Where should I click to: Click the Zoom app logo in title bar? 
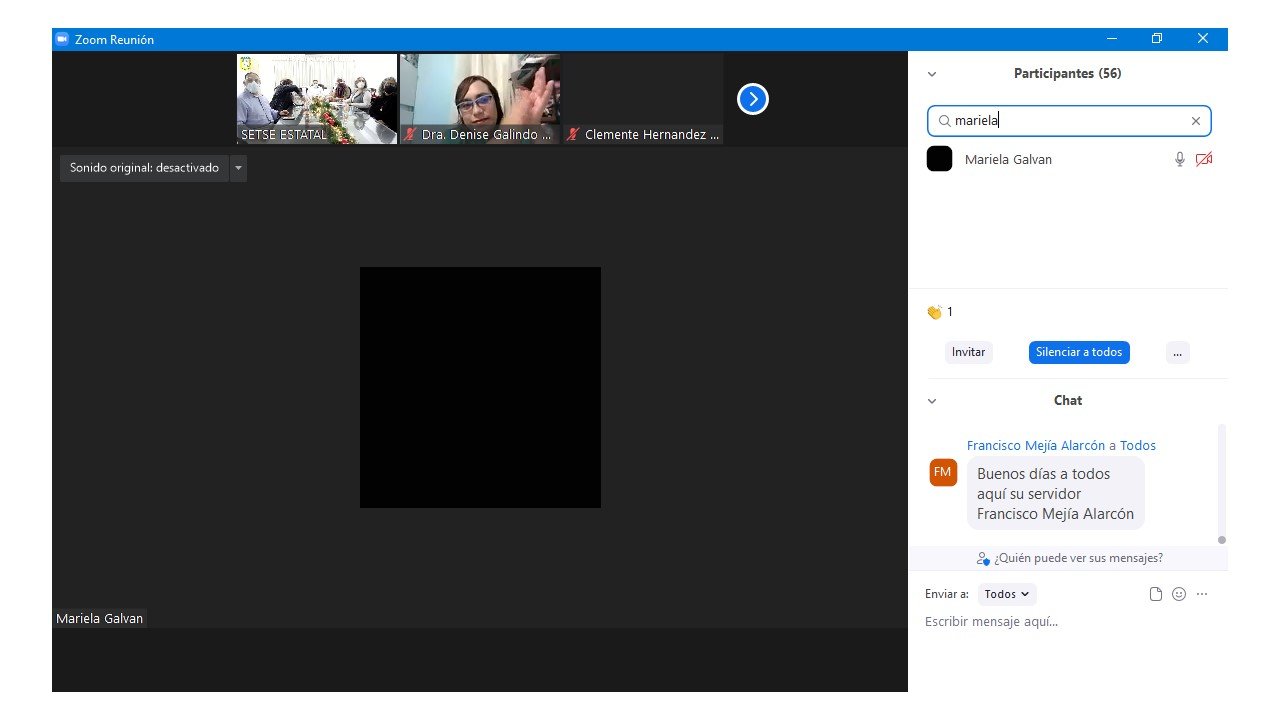62,39
